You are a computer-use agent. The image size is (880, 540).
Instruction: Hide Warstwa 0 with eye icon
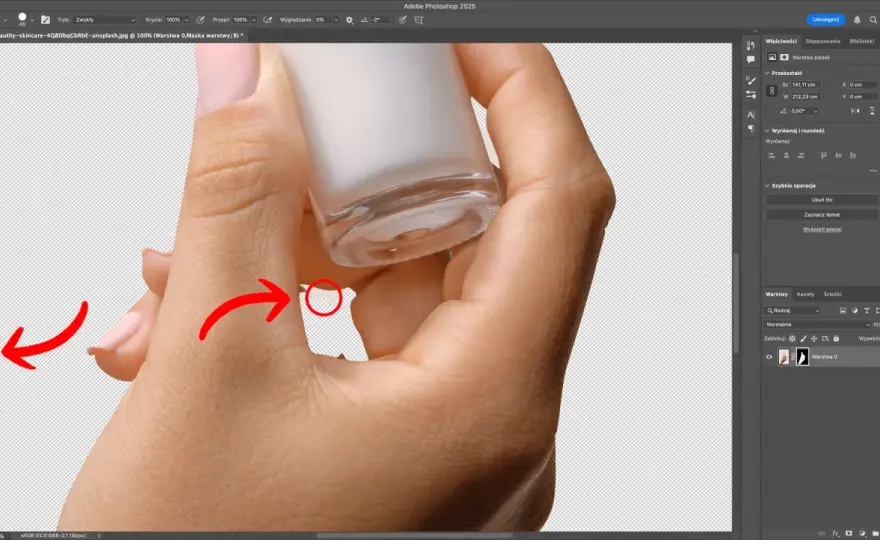[769, 357]
